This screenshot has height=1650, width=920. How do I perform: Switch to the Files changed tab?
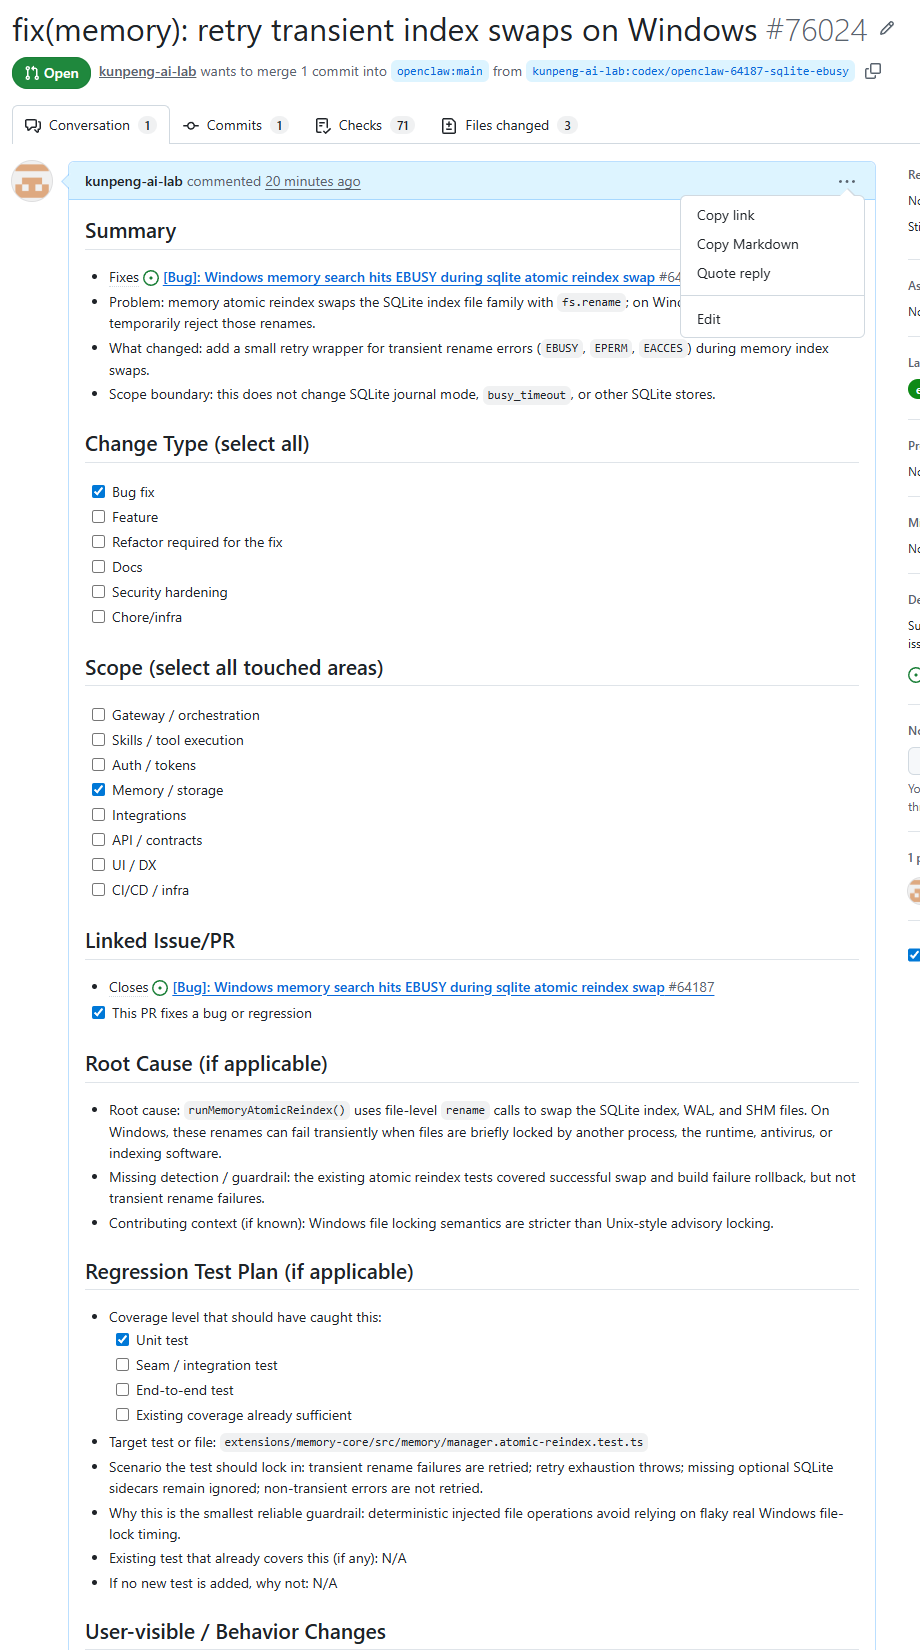coord(509,125)
